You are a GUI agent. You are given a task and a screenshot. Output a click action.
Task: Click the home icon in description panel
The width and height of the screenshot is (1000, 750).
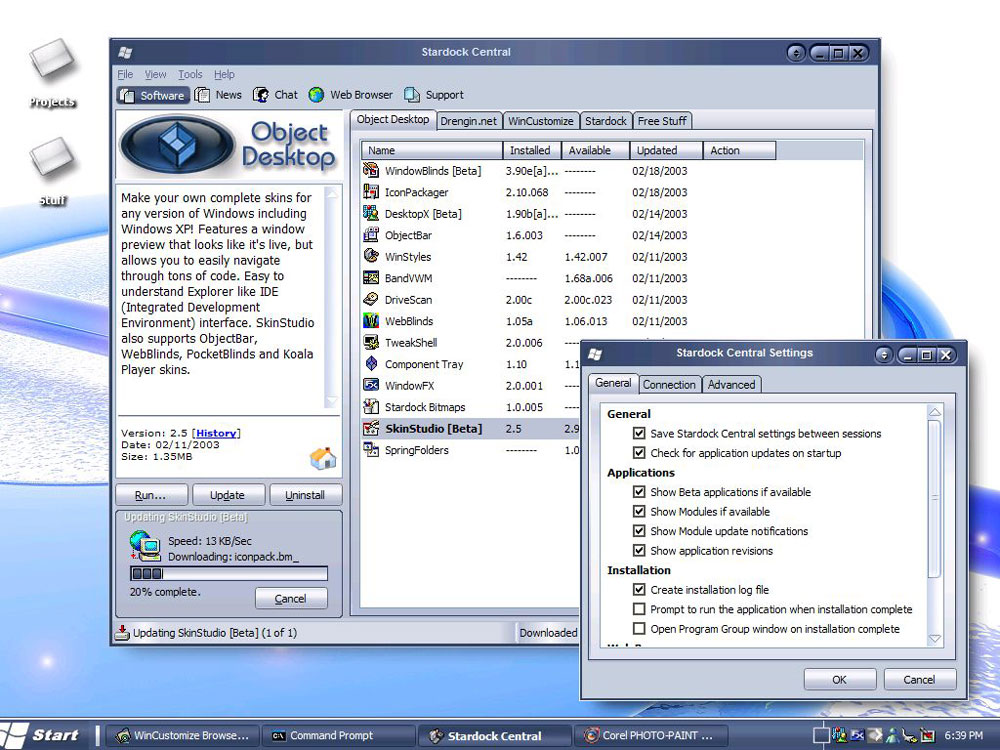(x=323, y=458)
